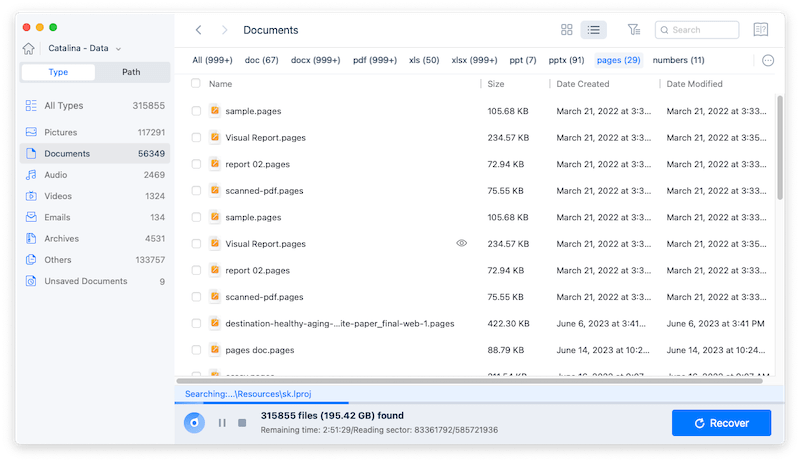Click the Pictures category icon
This screenshot has width=800, height=462.
coord(31,132)
